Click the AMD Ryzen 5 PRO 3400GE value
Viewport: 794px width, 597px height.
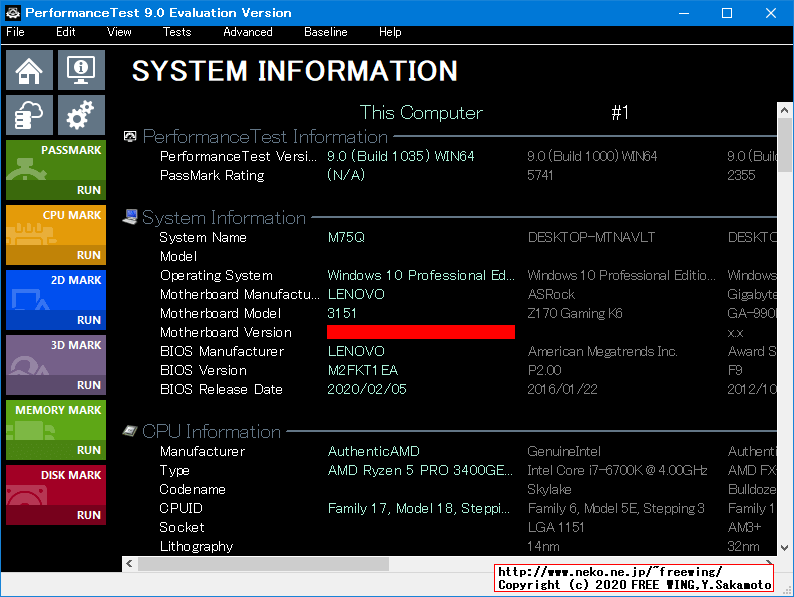point(420,470)
